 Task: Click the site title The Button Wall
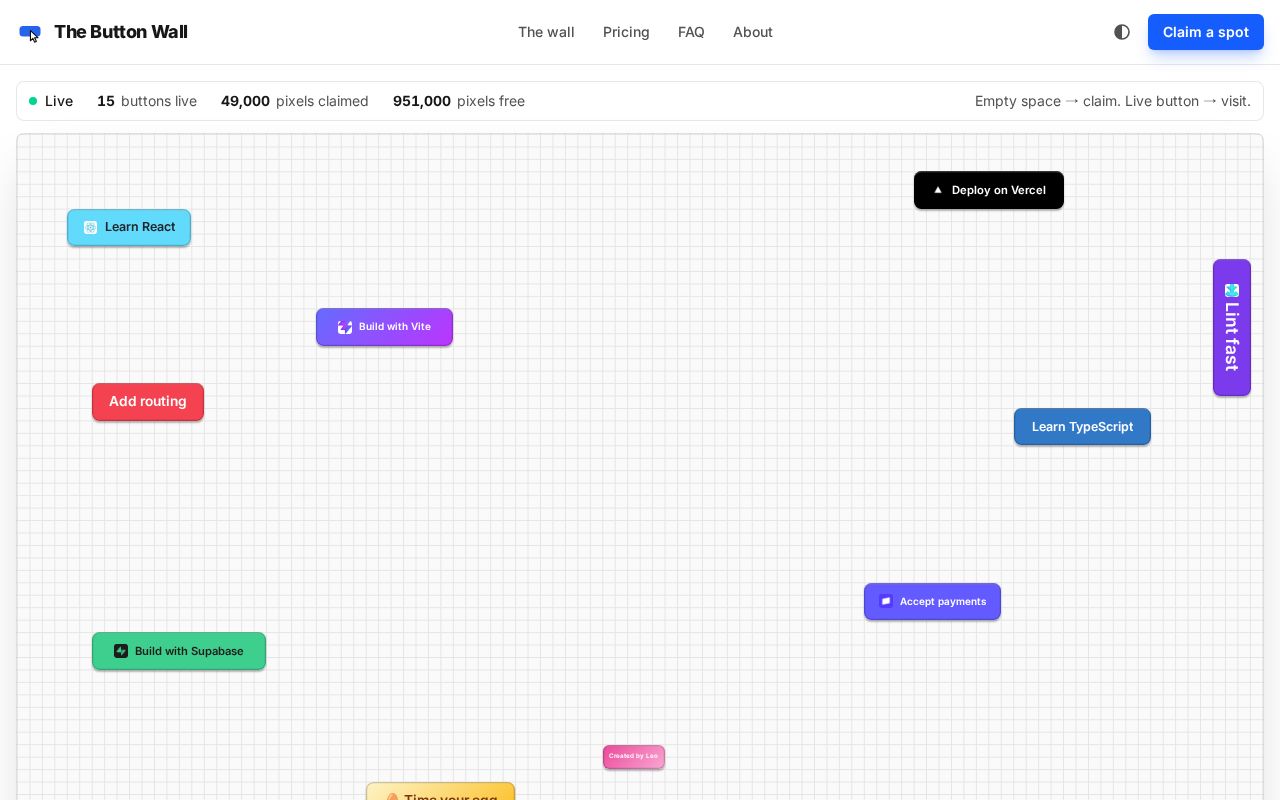click(121, 32)
